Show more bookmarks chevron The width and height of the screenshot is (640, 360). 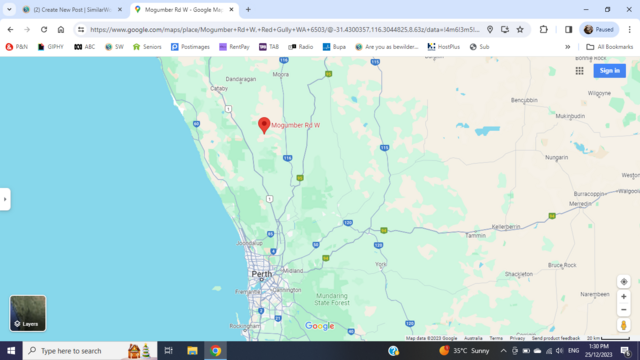[567, 47]
